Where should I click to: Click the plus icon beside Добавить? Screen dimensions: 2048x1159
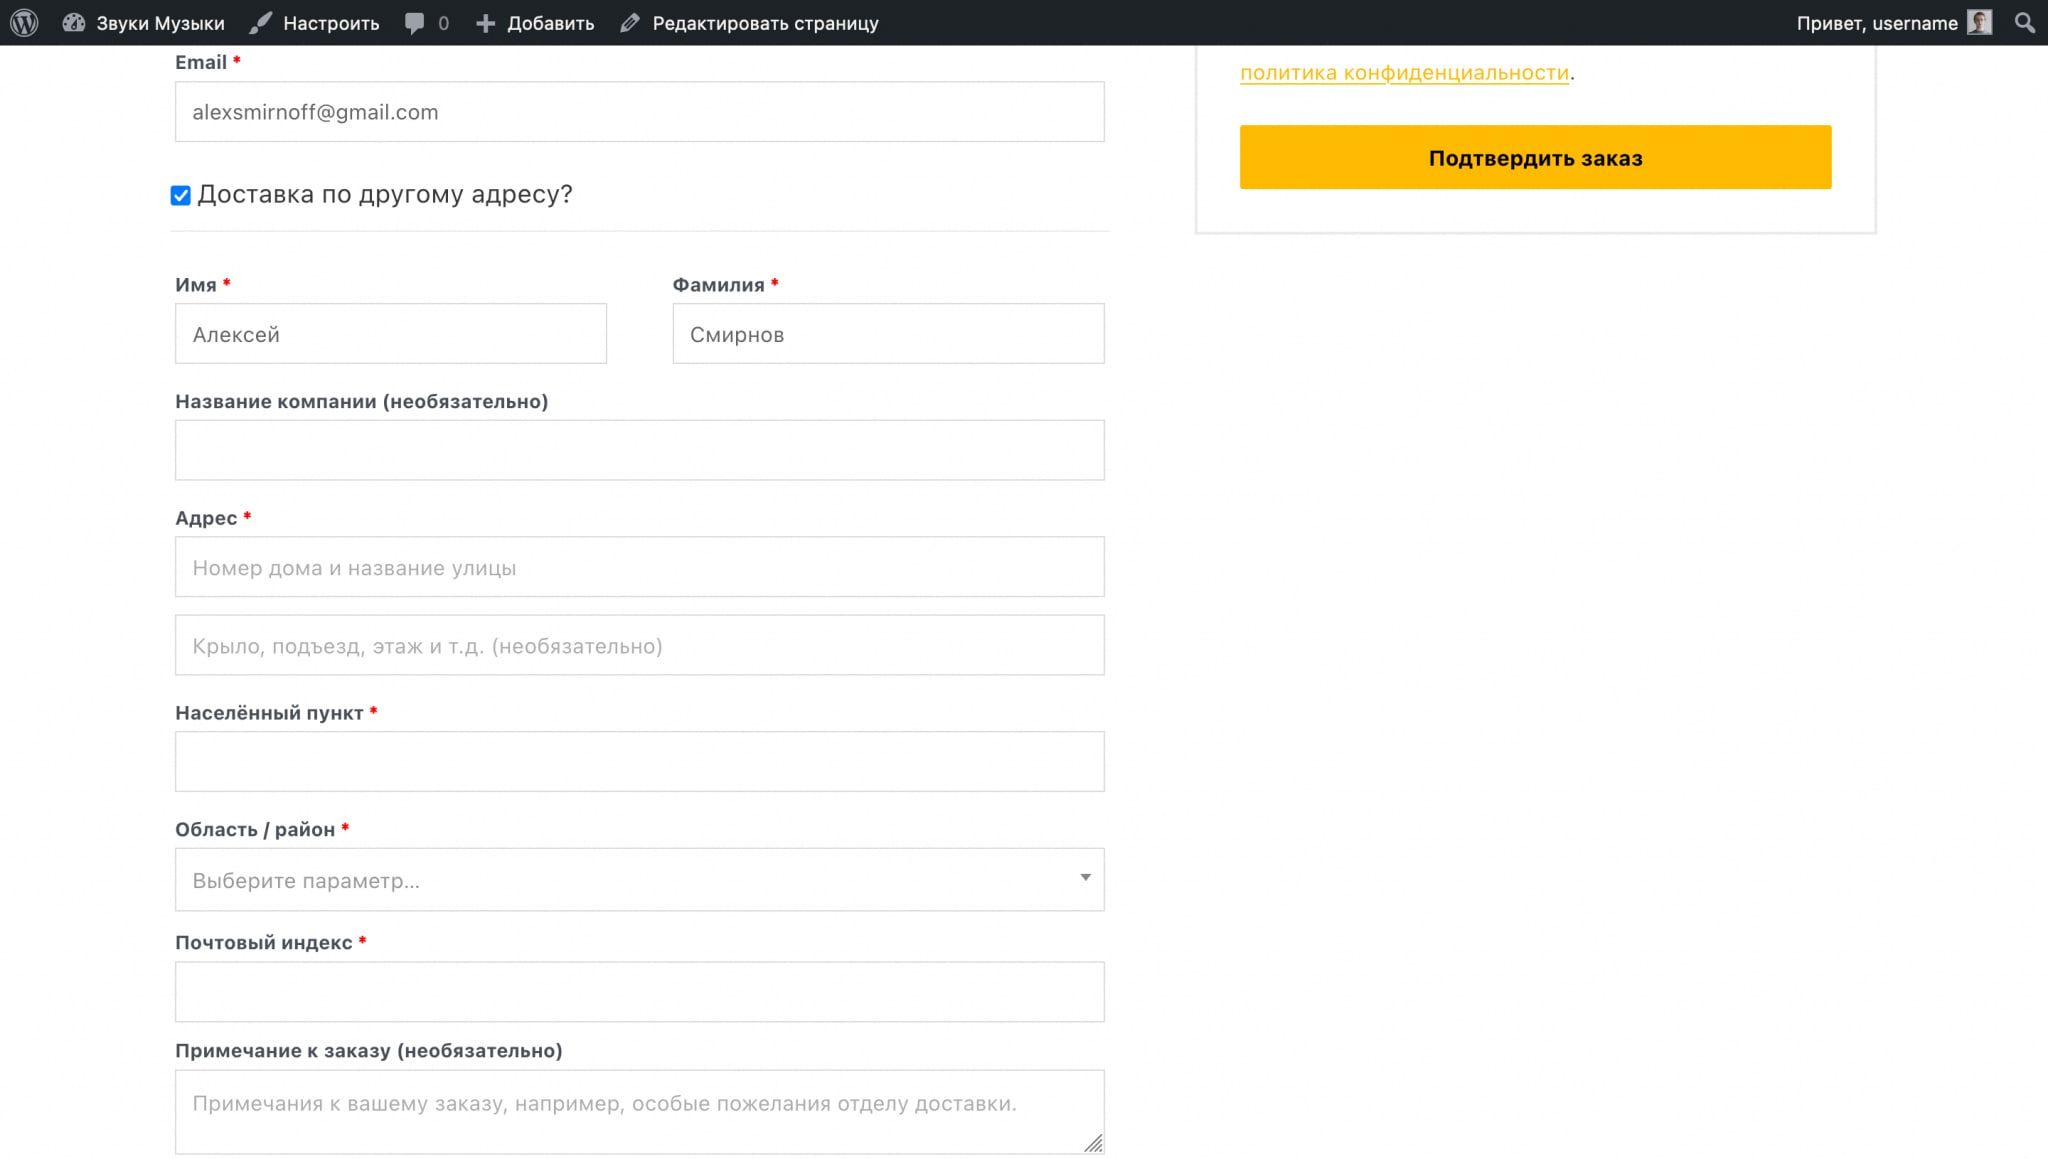(486, 23)
